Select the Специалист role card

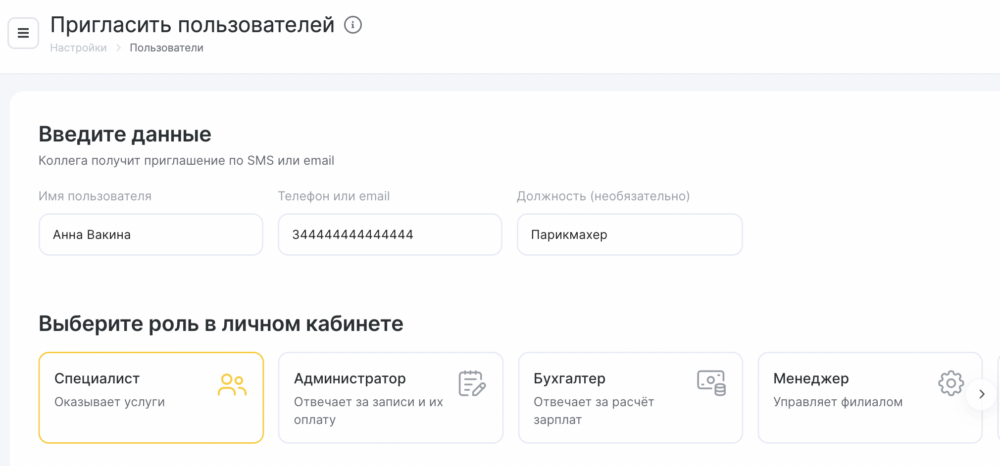151,398
